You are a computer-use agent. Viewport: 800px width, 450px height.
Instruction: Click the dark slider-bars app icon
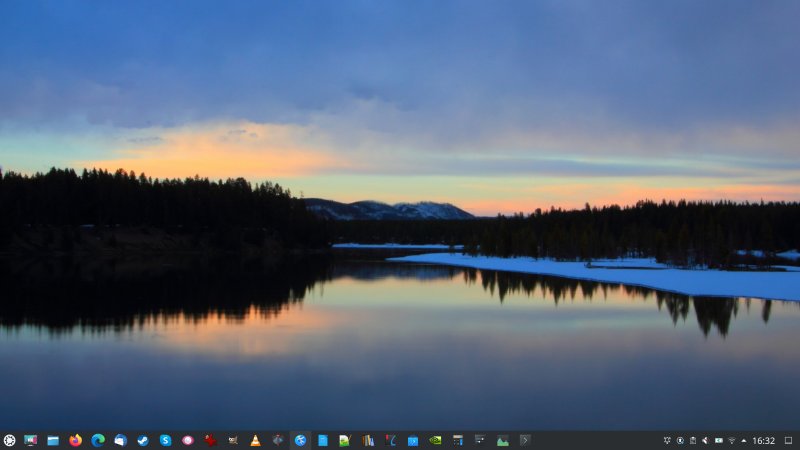click(x=480, y=439)
